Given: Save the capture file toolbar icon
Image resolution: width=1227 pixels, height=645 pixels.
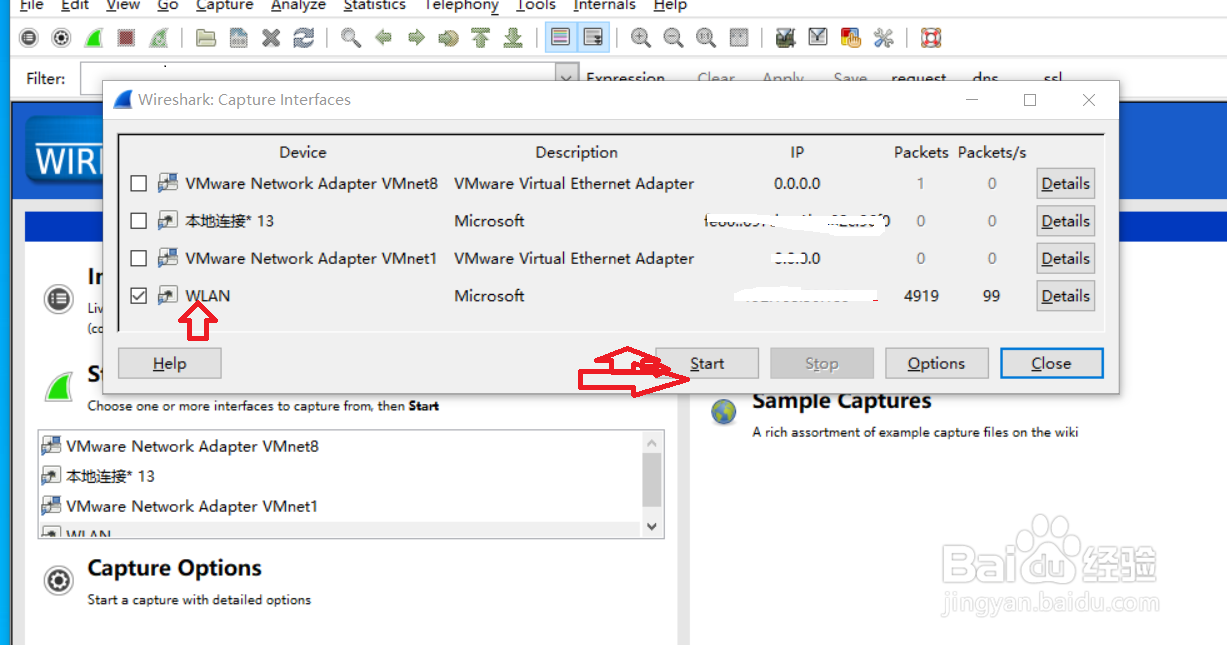Looking at the screenshot, I should pyautogui.click(x=238, y=38).
